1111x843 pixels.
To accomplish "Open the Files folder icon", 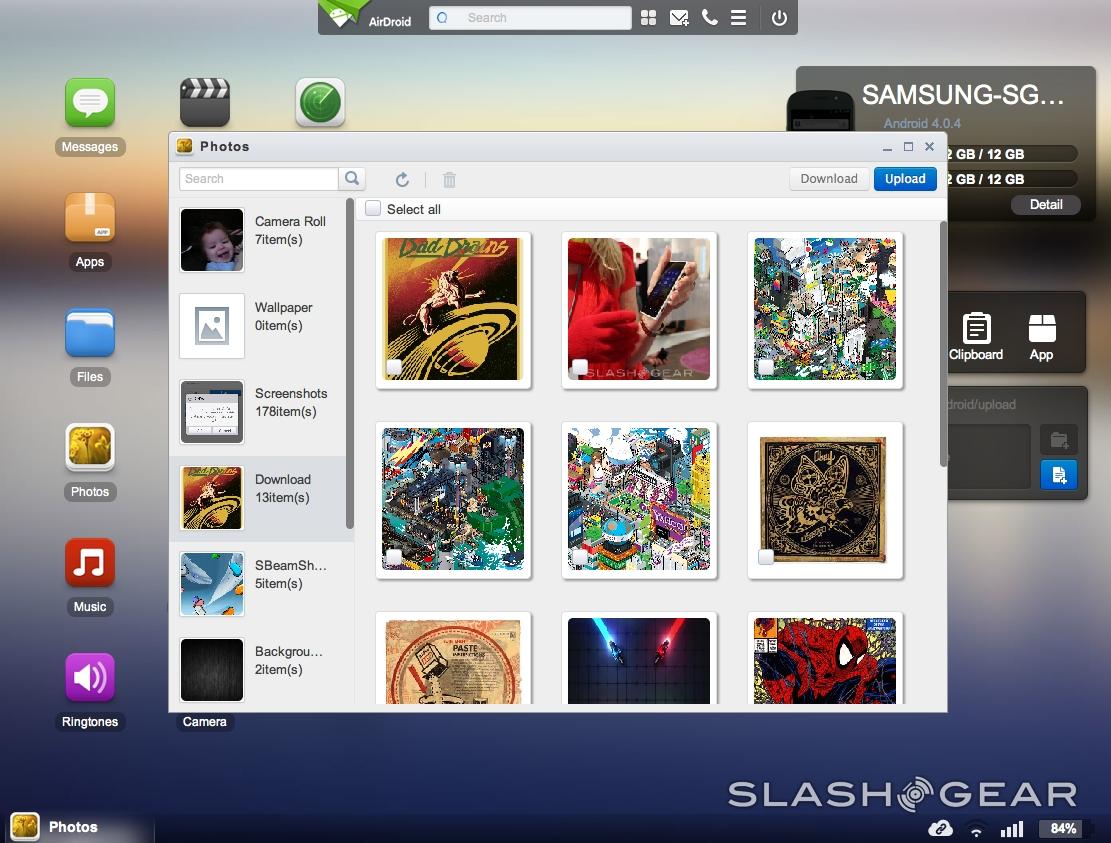I will click(x=90, y=334).
